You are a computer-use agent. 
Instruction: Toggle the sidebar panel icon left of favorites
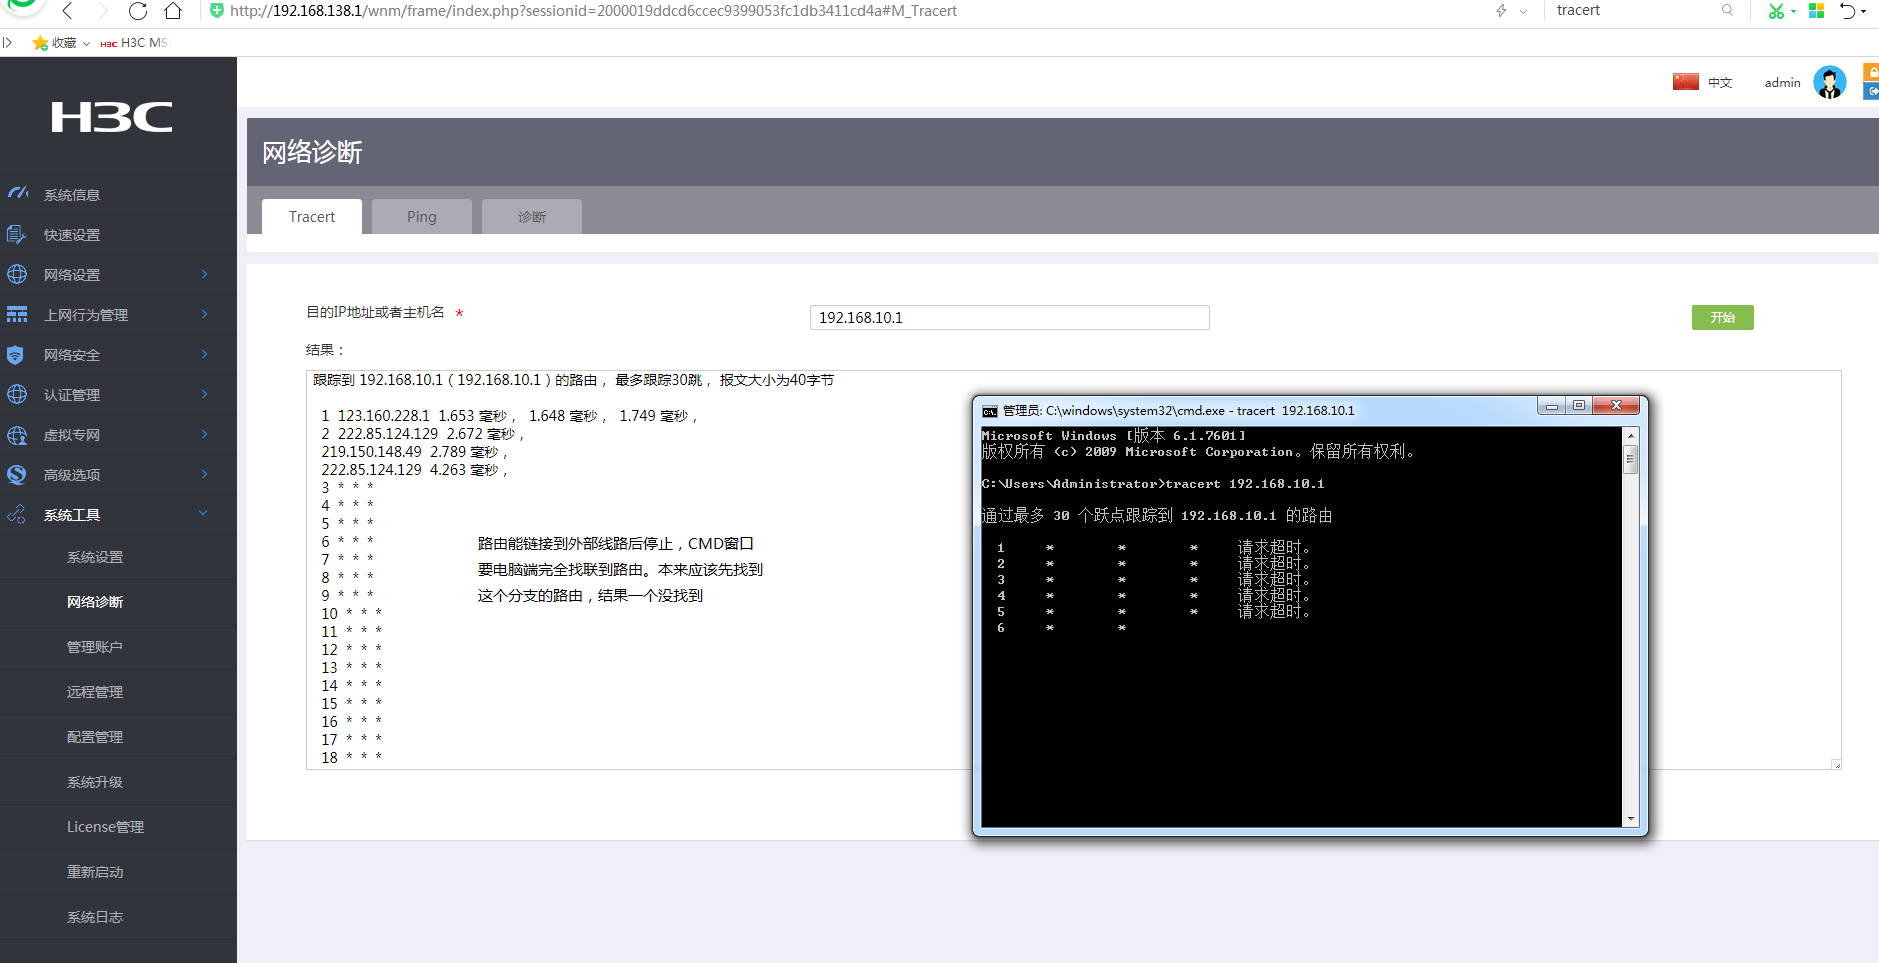(7, 43)
